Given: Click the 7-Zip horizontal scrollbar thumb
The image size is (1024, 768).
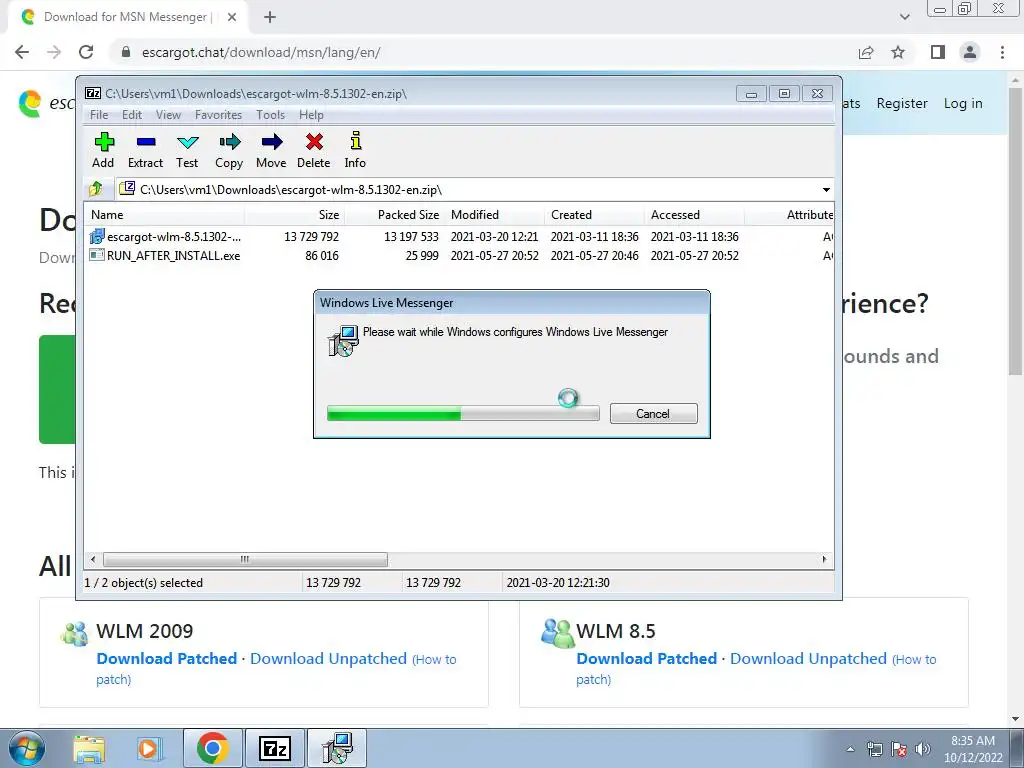Looking at the screenshot, I should (245, 560).
